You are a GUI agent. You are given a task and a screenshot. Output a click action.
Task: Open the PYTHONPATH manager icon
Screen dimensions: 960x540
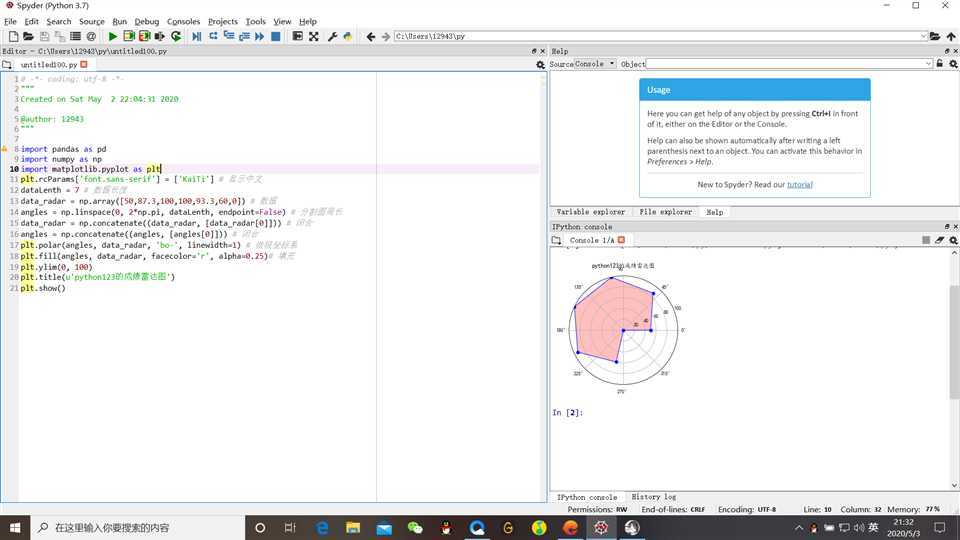[x=348, y=37]
